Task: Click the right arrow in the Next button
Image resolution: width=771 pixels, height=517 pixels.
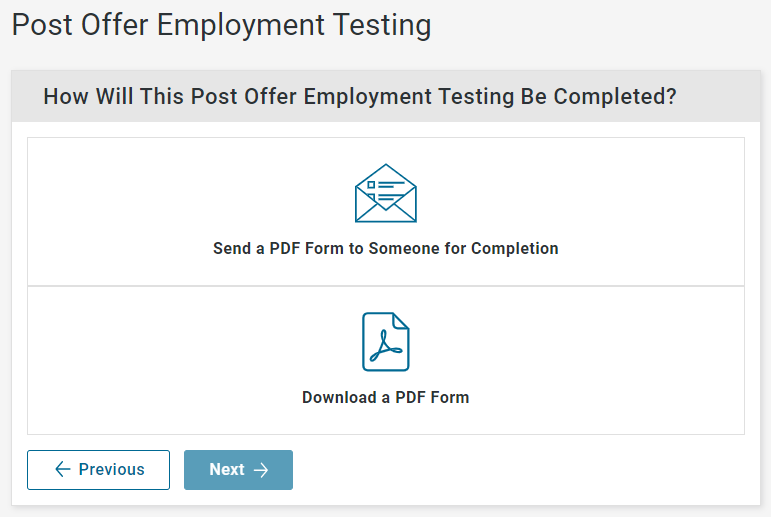Action: [x=261, y=470]
